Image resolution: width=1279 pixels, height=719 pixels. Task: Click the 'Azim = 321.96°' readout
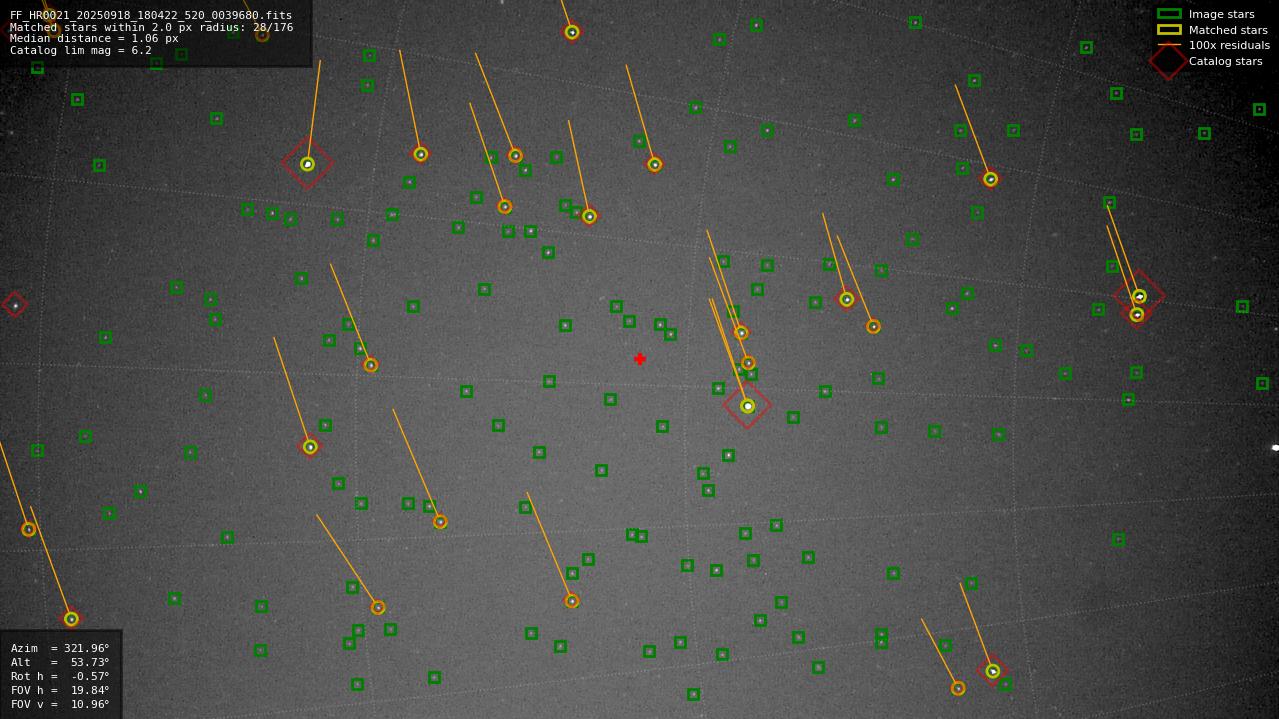click(60, 648)
